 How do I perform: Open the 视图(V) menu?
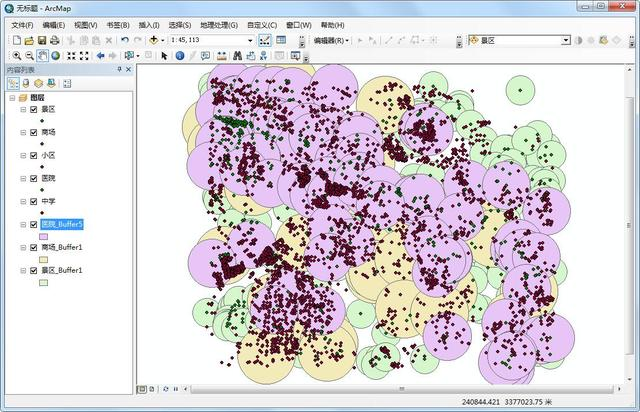85,25
